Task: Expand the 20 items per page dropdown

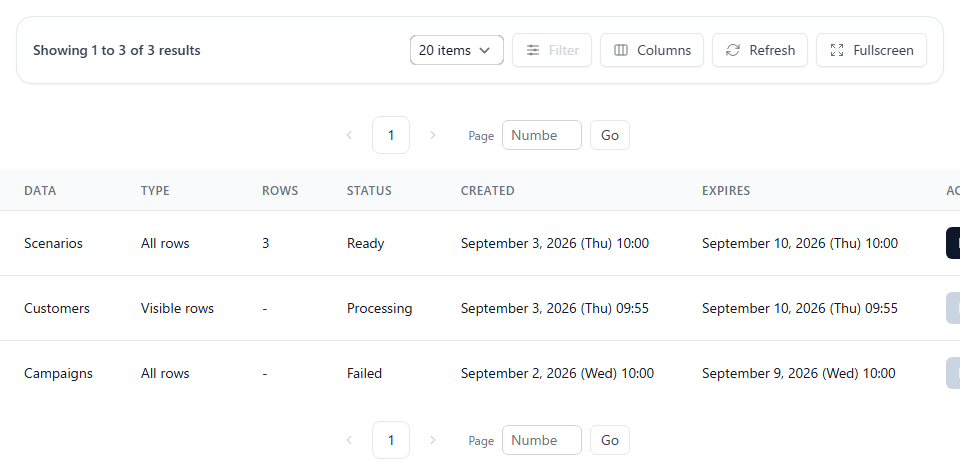Action: 457,50
